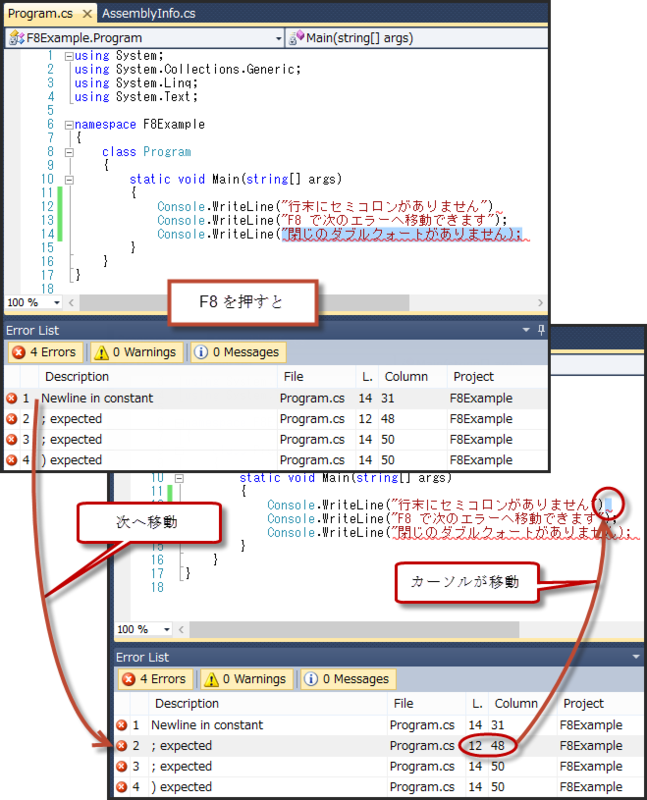Click the red error icon of row 3 in bottom list
The height and width of the screenshot is (800, 647).
click(121, 767)
